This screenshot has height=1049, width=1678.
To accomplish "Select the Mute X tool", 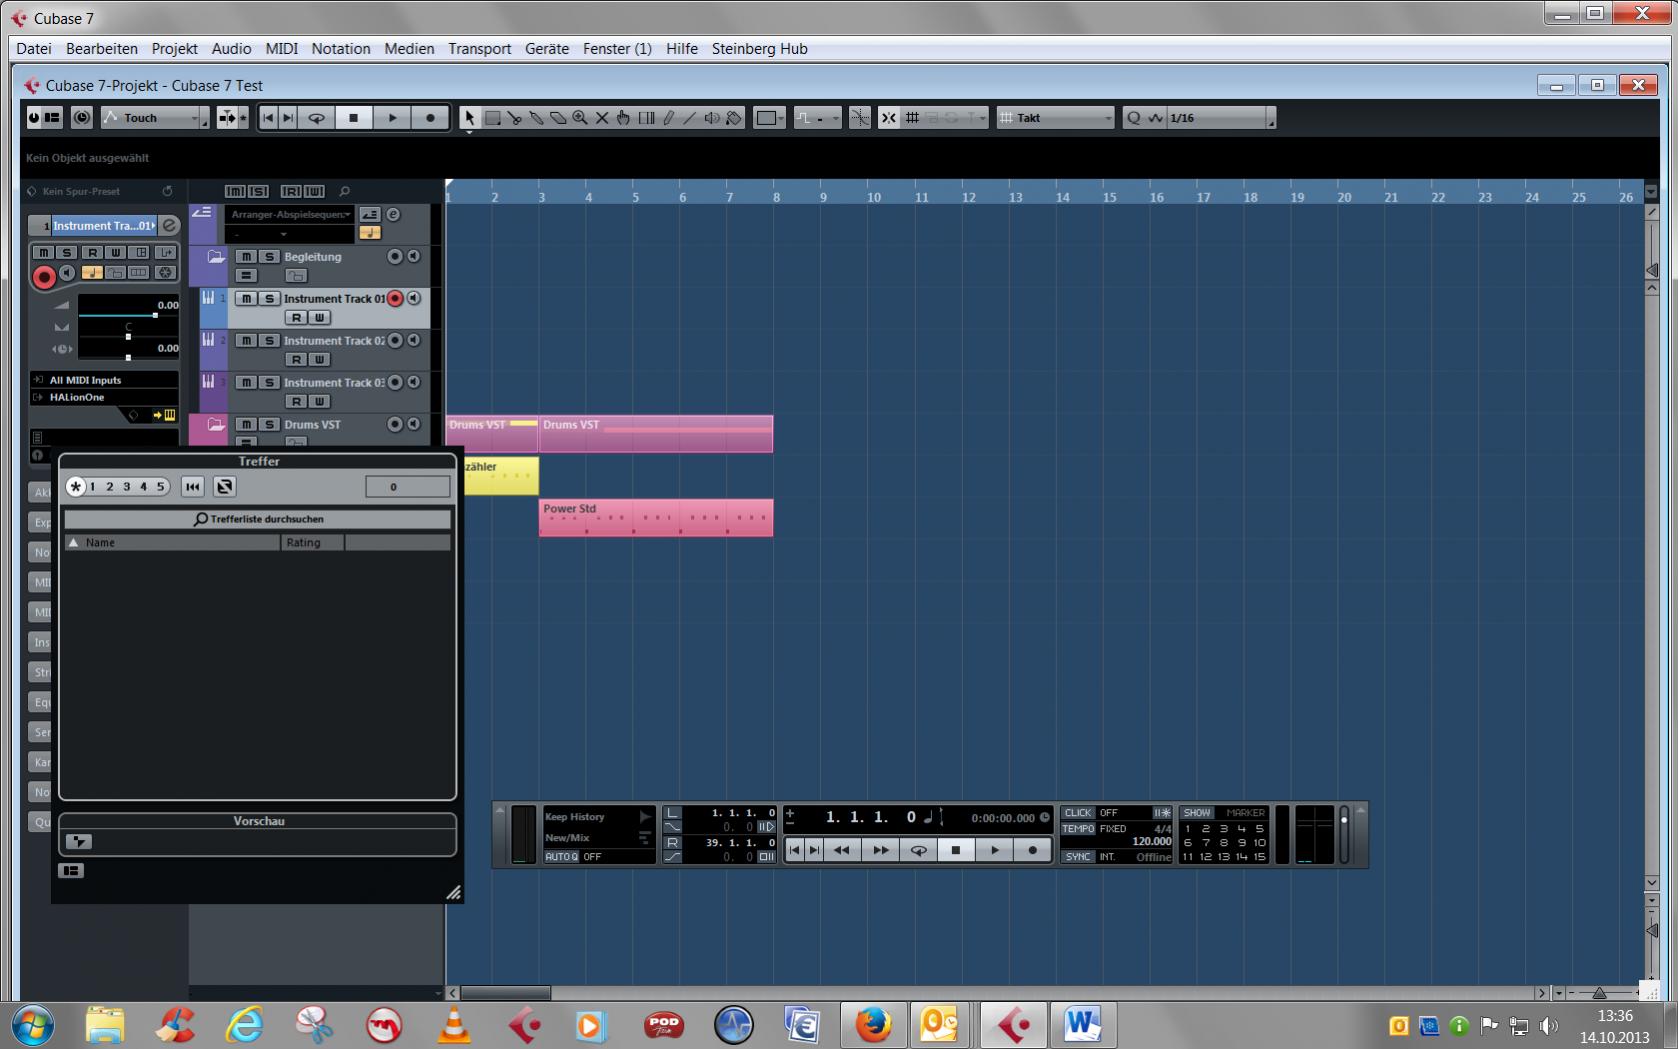I will tap(602, 118).
